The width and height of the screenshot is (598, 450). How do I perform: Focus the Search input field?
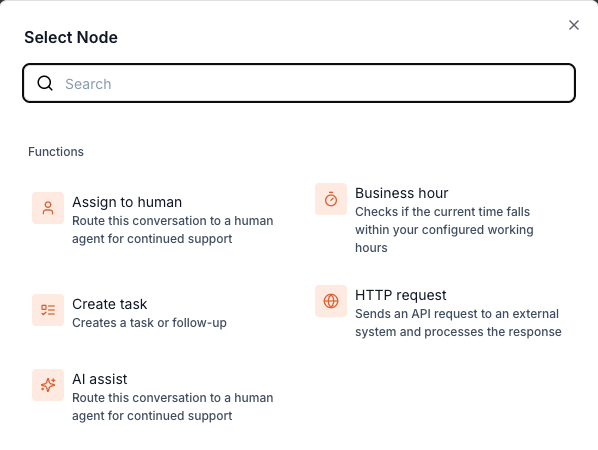[299, 83]
